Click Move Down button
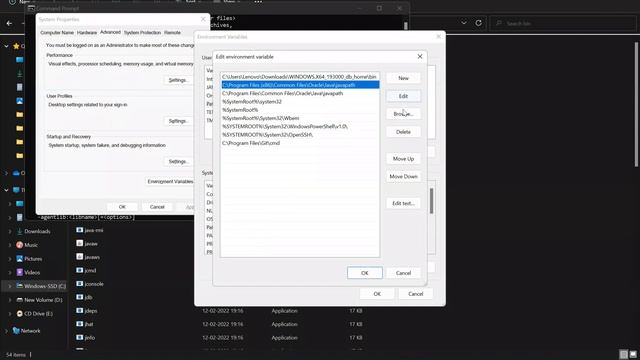Viewport: 640px width, 360px height. pyautogui.click(x=403, y=176)
